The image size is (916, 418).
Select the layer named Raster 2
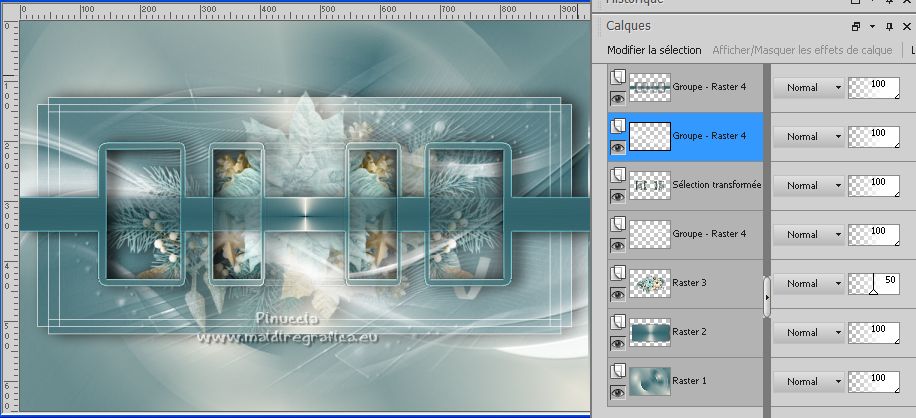[689, 332]
